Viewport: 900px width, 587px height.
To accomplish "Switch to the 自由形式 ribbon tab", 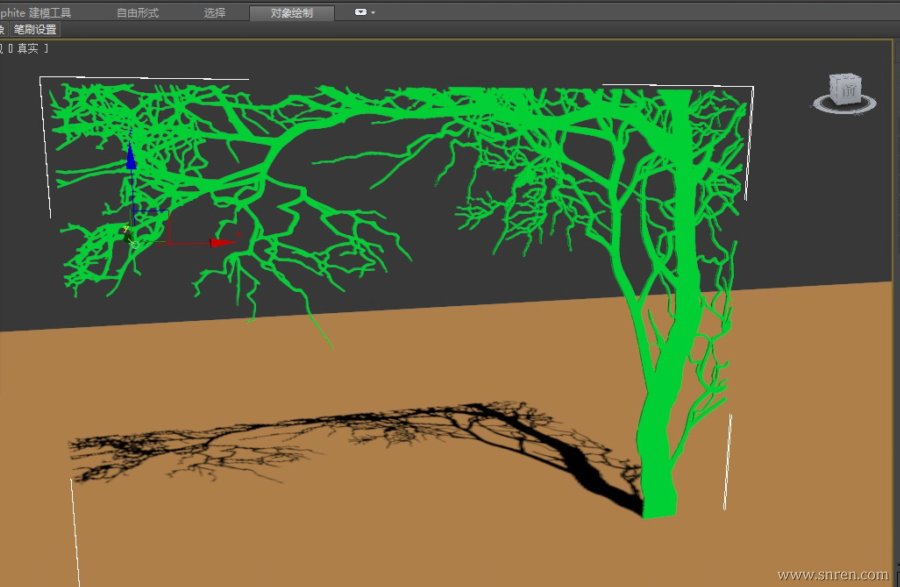I will coord(137,13).
